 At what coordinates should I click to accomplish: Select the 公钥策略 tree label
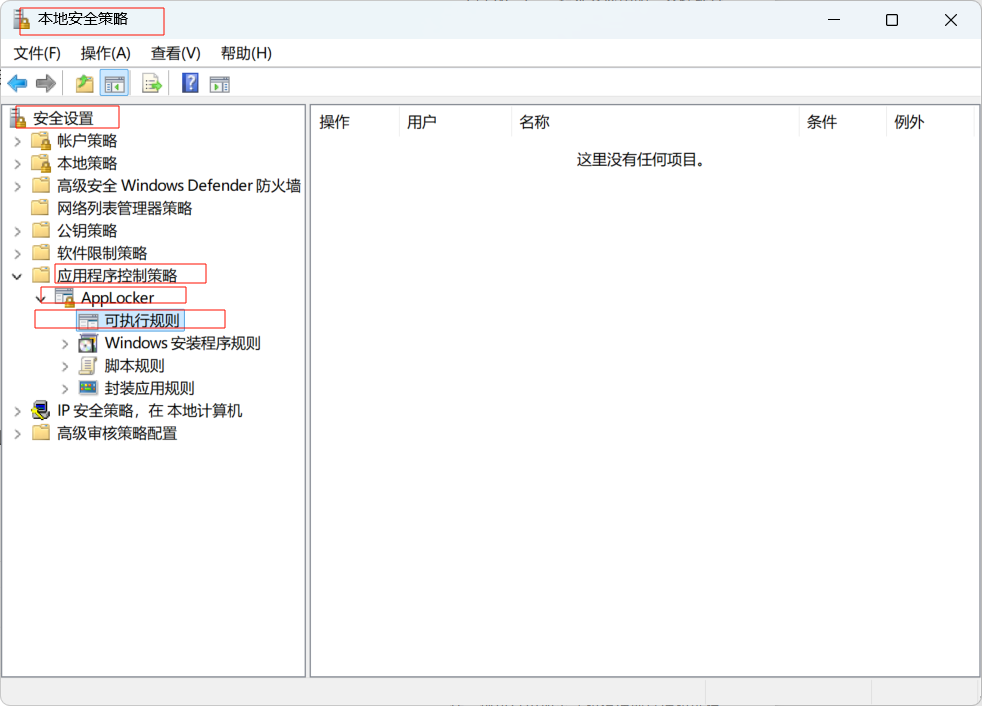[x=87, y=231]
